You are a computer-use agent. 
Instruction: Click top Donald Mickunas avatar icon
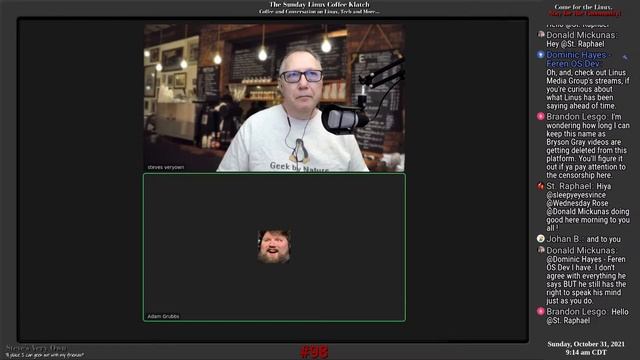(x=541, y=35)
